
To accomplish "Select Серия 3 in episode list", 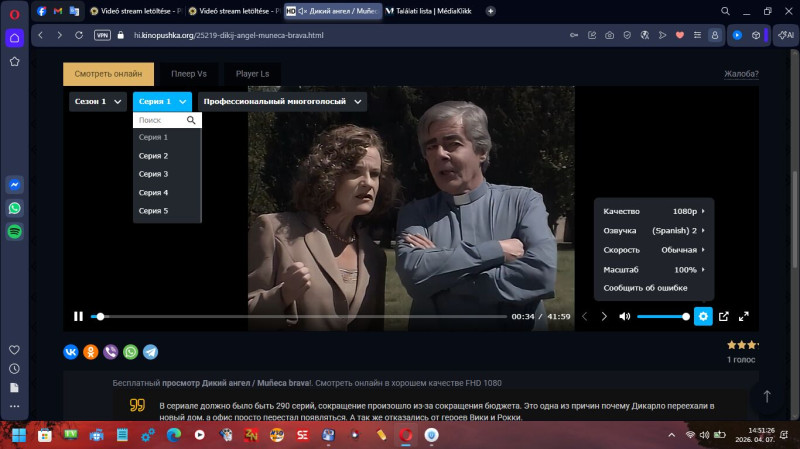I will pos(167,174).
